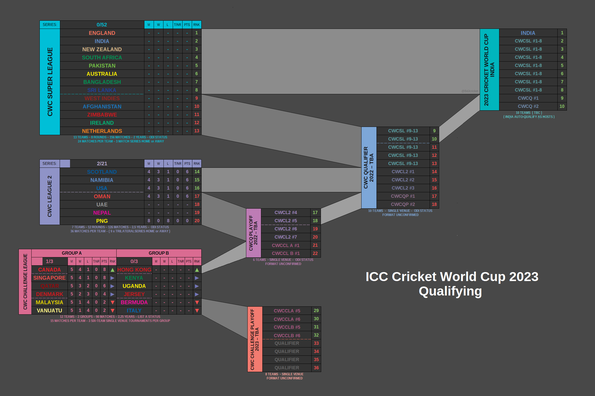
Task: Select the CWC SUPER LEAGUE vertical label
Action: click(50, 82)
